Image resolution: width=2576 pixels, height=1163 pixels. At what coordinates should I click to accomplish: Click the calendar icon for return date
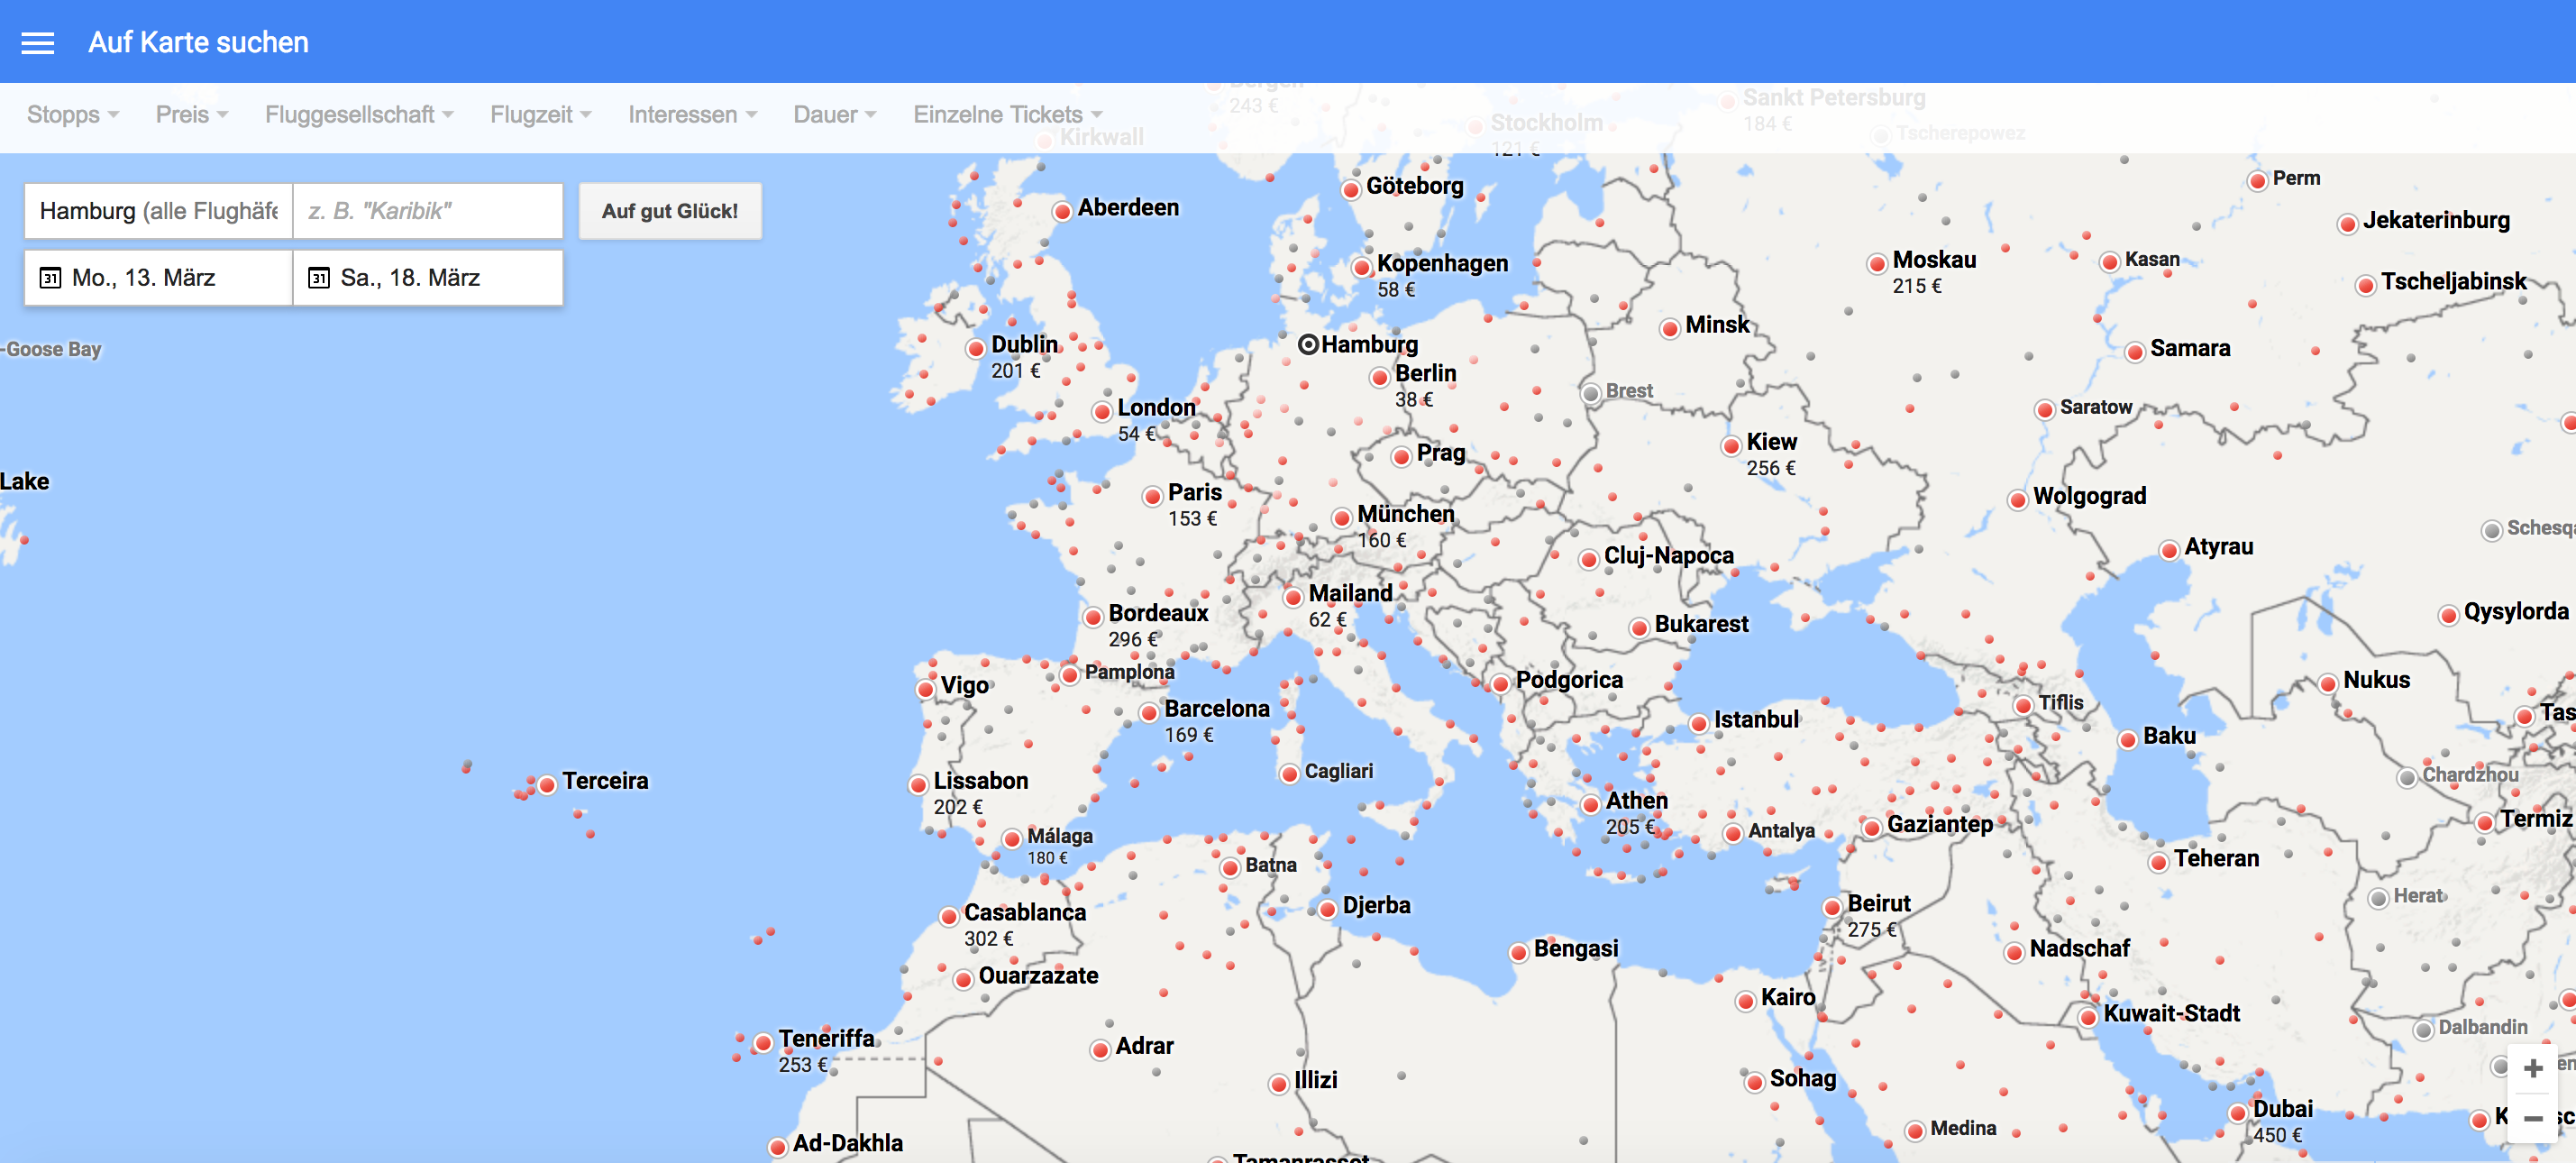318,277
